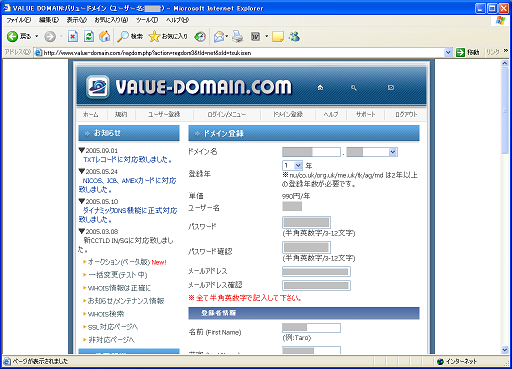Click the パスワード input field
Image resolution: width=512 pixels, height=369 pixels.
[306, 223]
